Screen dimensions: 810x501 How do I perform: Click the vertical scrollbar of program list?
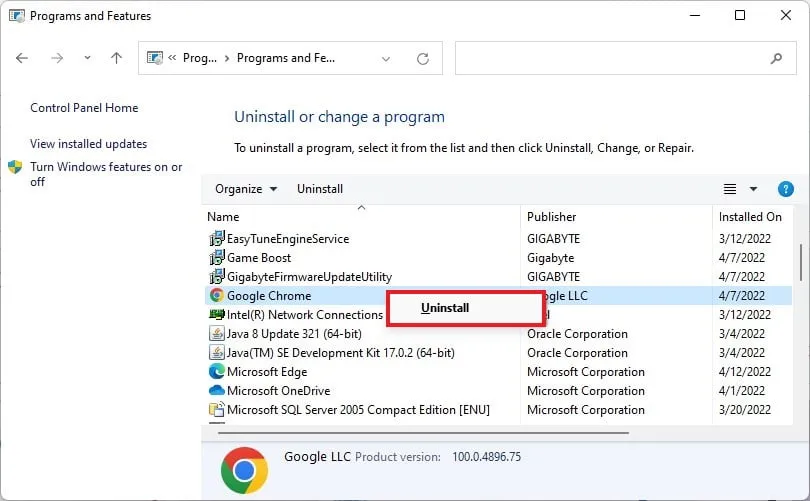pyautogui.click(x=801, y=262)
